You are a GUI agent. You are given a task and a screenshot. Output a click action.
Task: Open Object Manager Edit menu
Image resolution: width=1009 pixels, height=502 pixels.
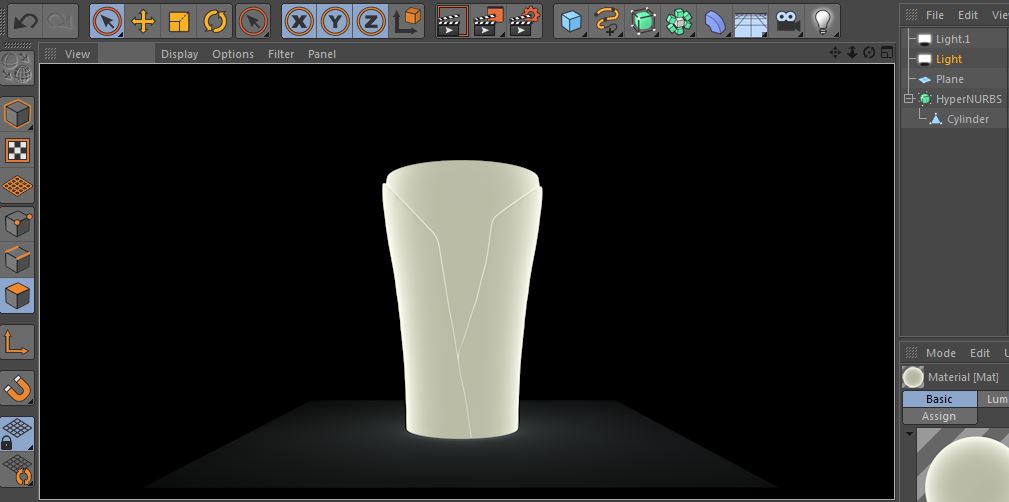pyautogui.click(x=968, y=15)
